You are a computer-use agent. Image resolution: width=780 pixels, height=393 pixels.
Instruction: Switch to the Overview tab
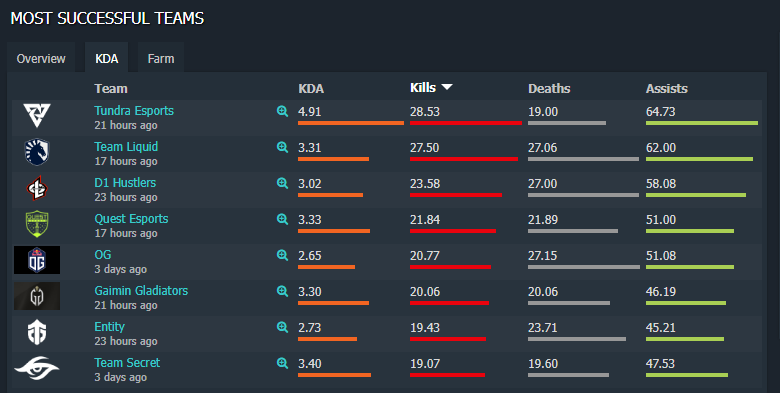point(41,58)
